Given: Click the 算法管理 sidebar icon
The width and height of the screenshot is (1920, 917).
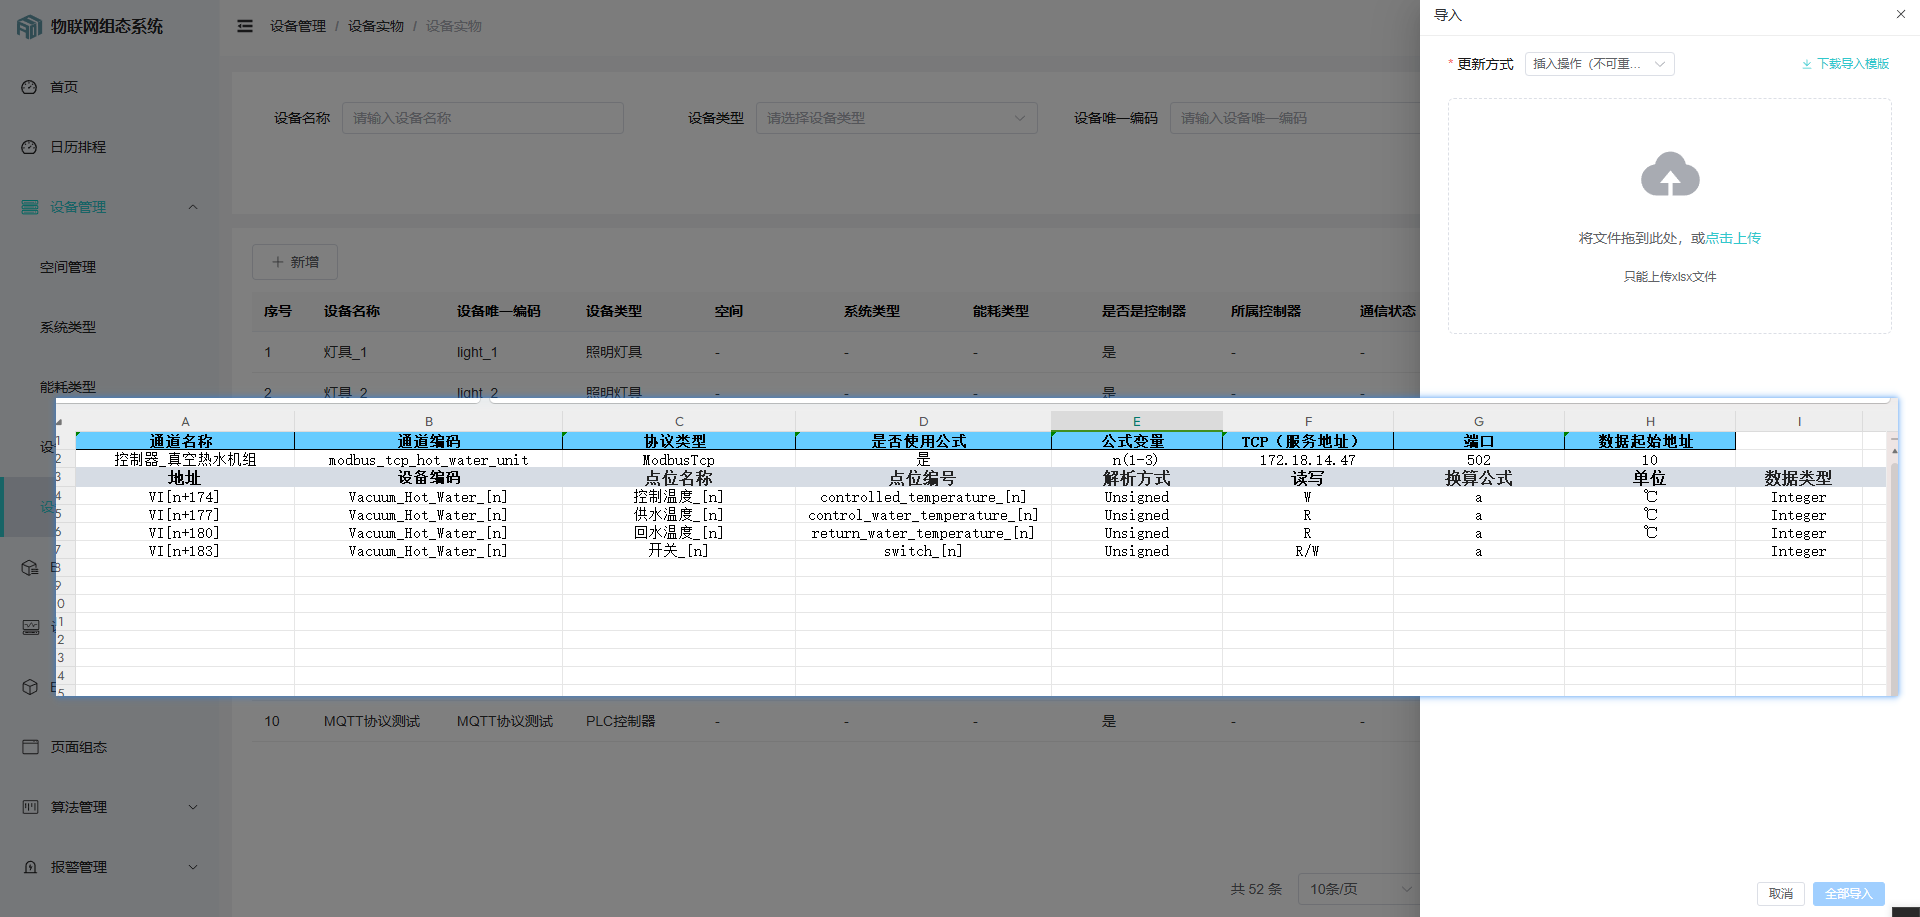Looking at the screenshot, I should 30,807.
